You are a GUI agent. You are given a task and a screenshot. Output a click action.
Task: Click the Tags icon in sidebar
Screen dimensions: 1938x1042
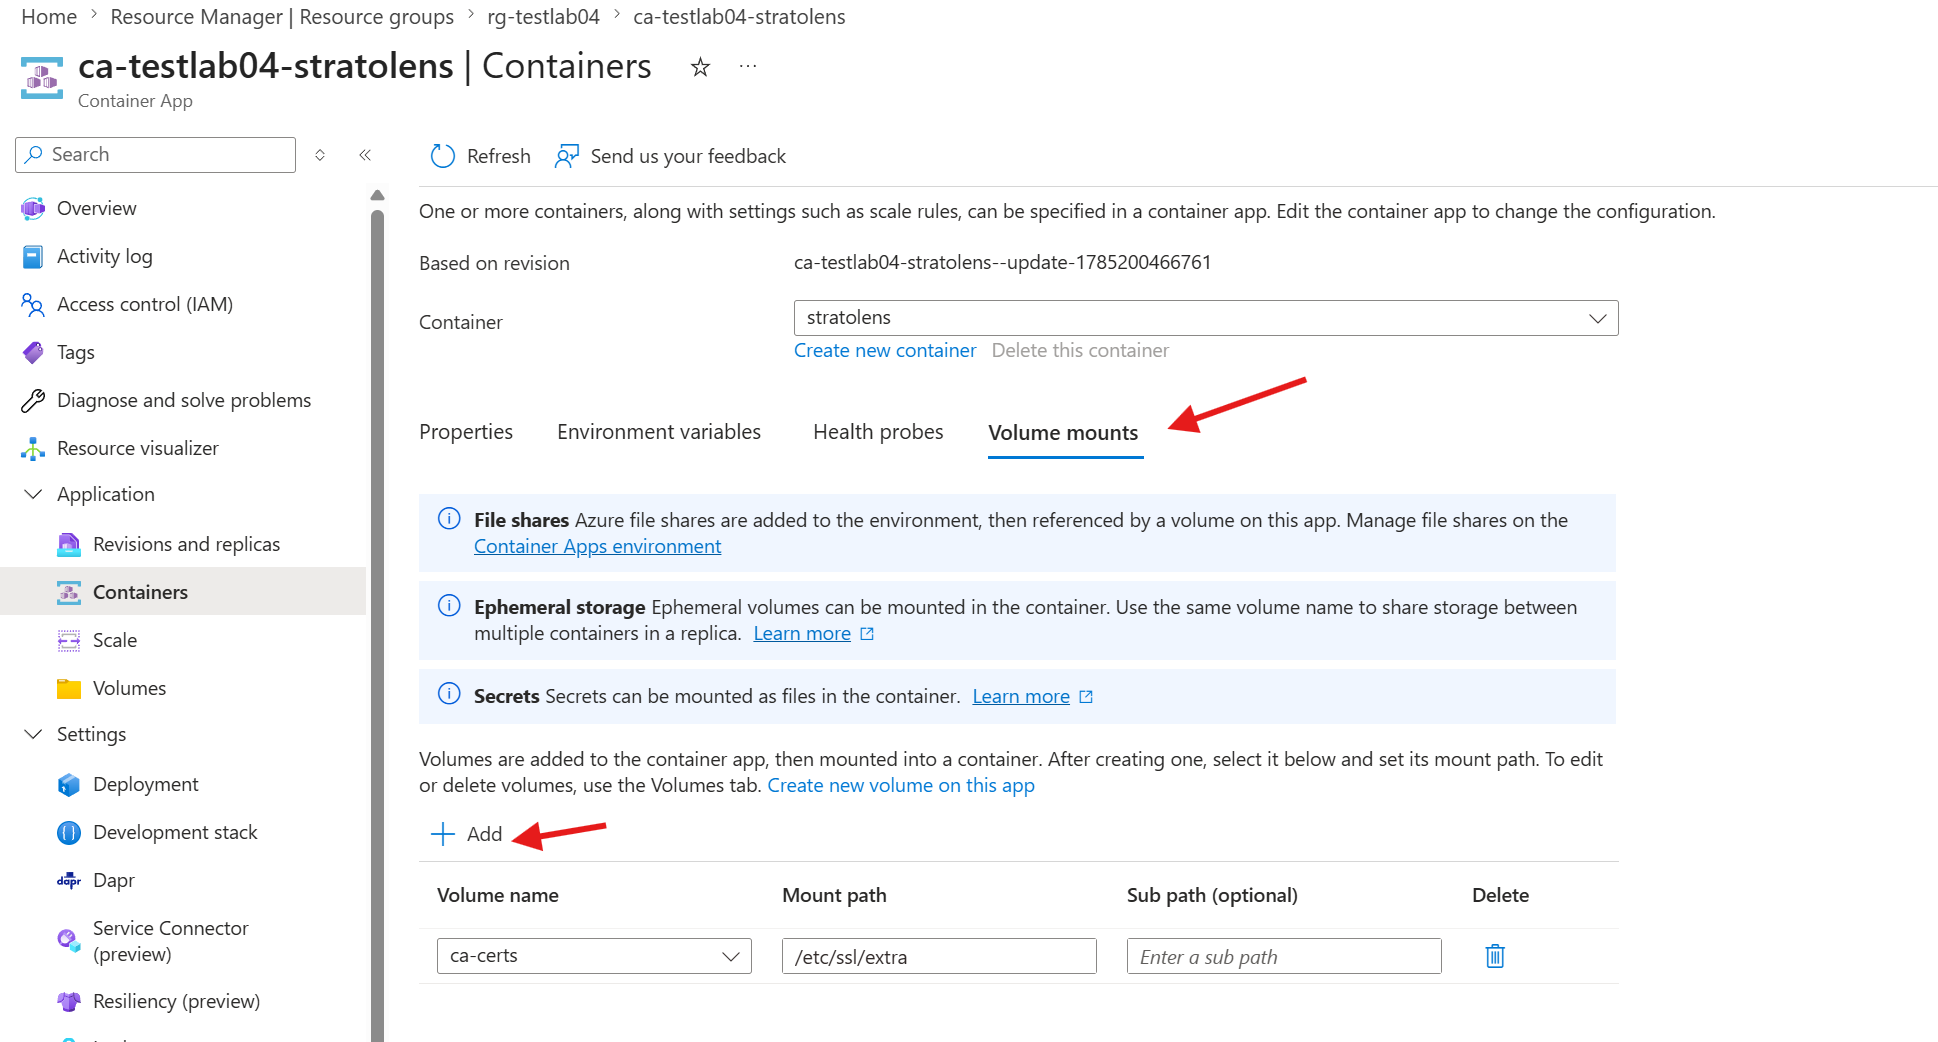pos(33,352)
